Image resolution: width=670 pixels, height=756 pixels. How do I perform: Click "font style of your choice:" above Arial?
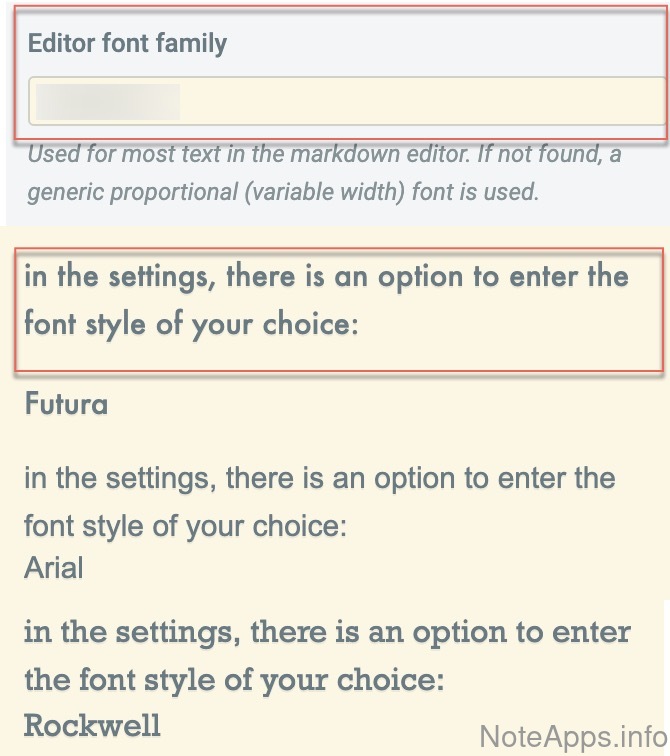[x=185, y=525]
